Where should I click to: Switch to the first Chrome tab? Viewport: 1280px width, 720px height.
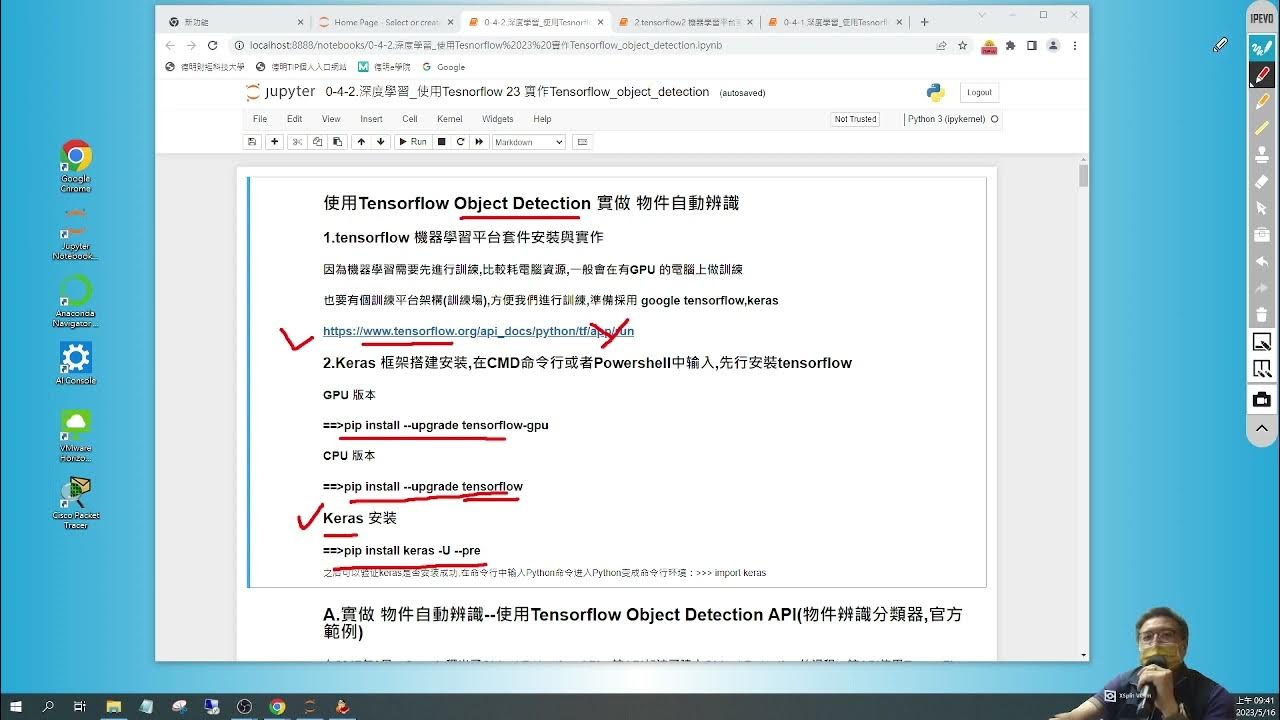coord(236,22)
